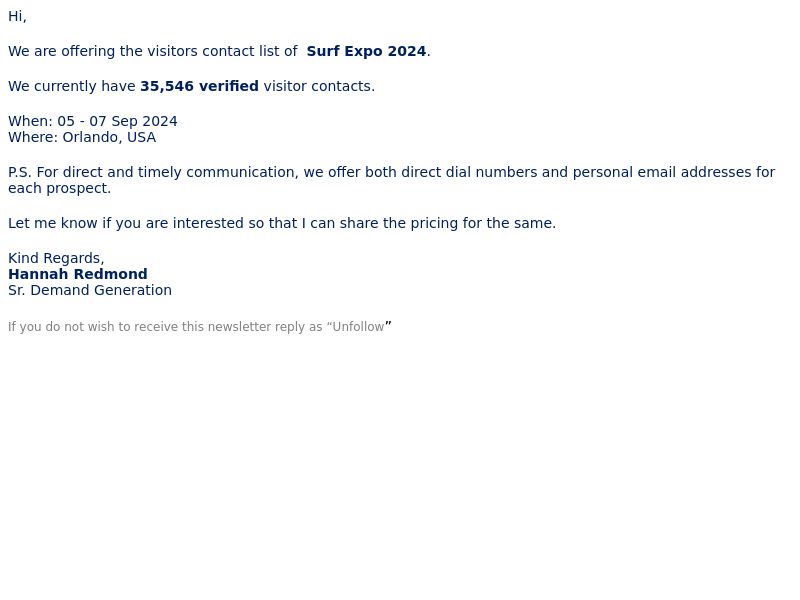
Task: Click the bold 'Surf Expo 2024' text
Action: coord(366,51)
